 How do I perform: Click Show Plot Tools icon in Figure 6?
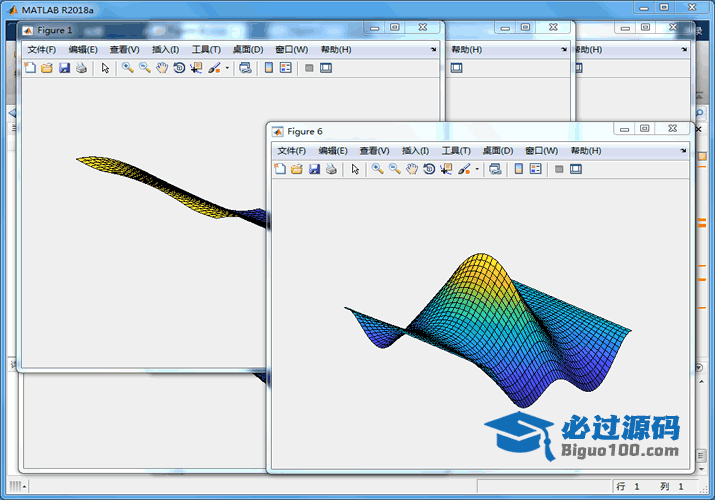pyautogui.click(x=576, y=169)
